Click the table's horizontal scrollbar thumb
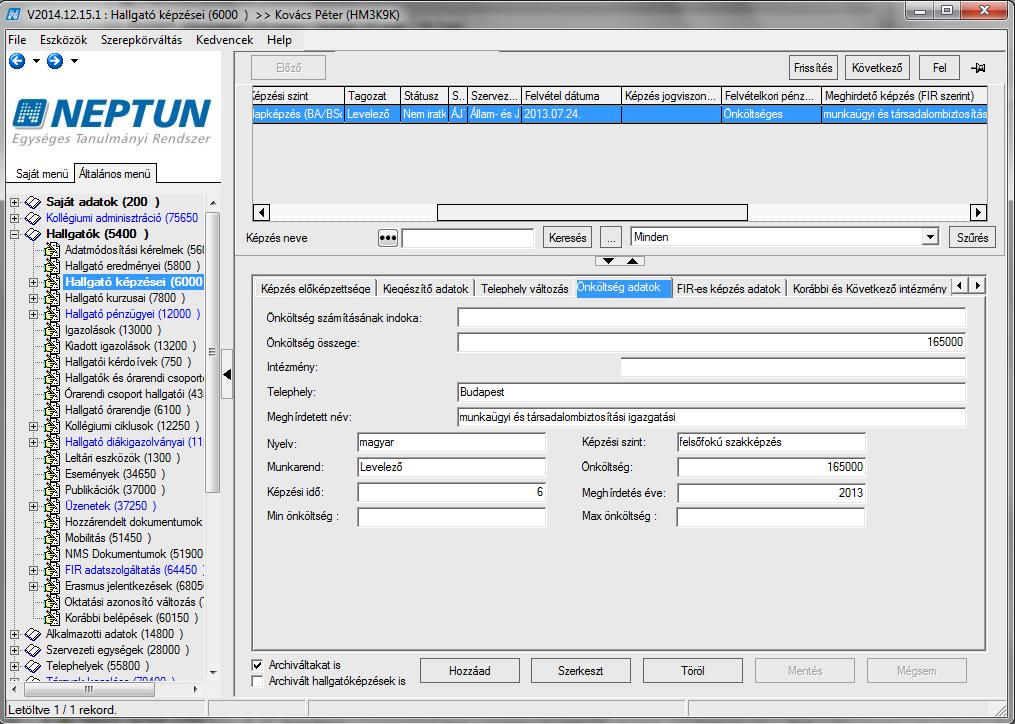The image size is (1015, 724). click(x=592, y=212)
